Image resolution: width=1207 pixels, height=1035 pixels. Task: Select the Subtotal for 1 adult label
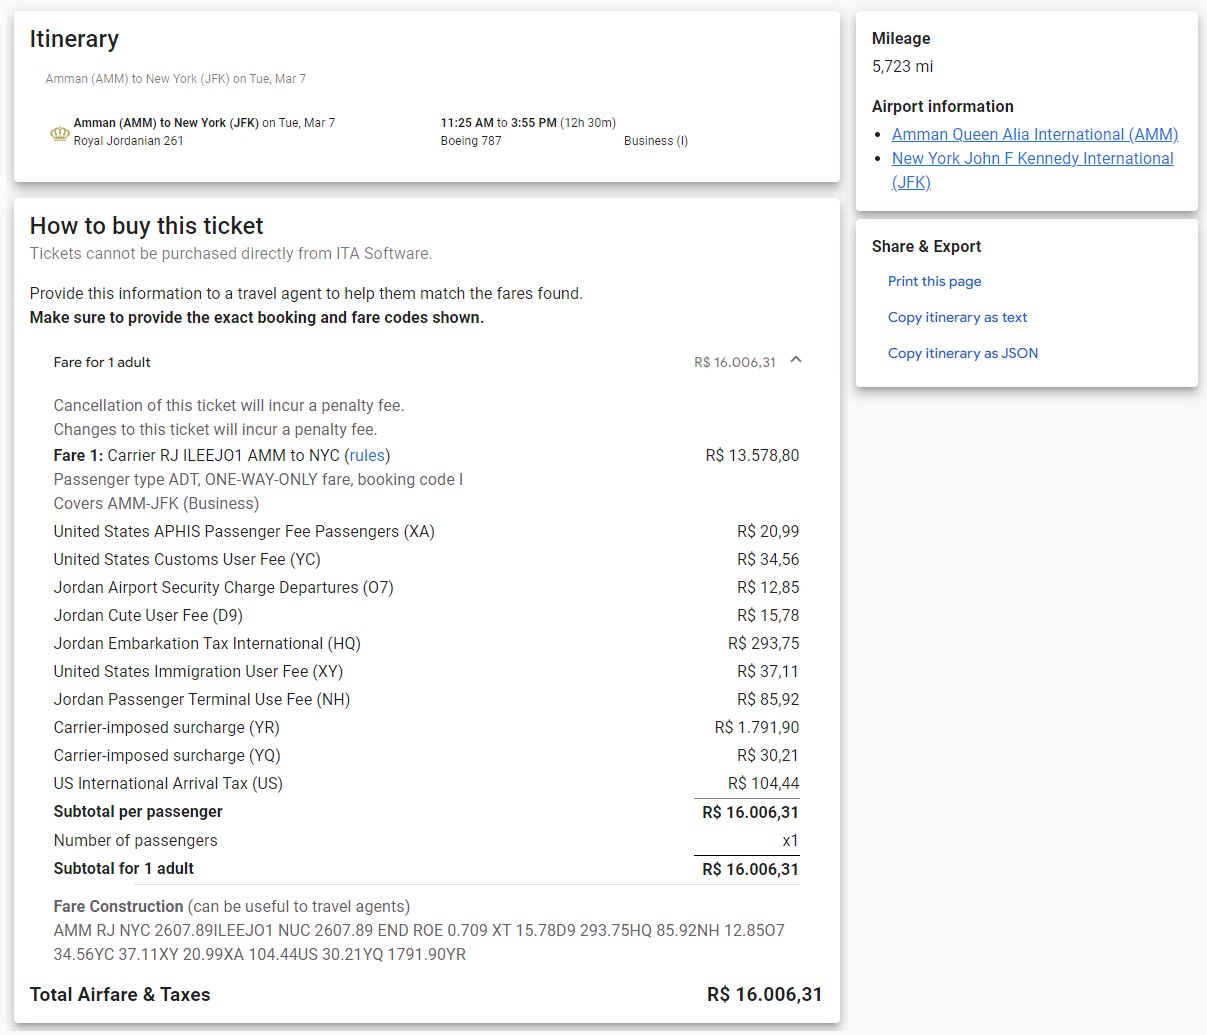pos(124,868)
